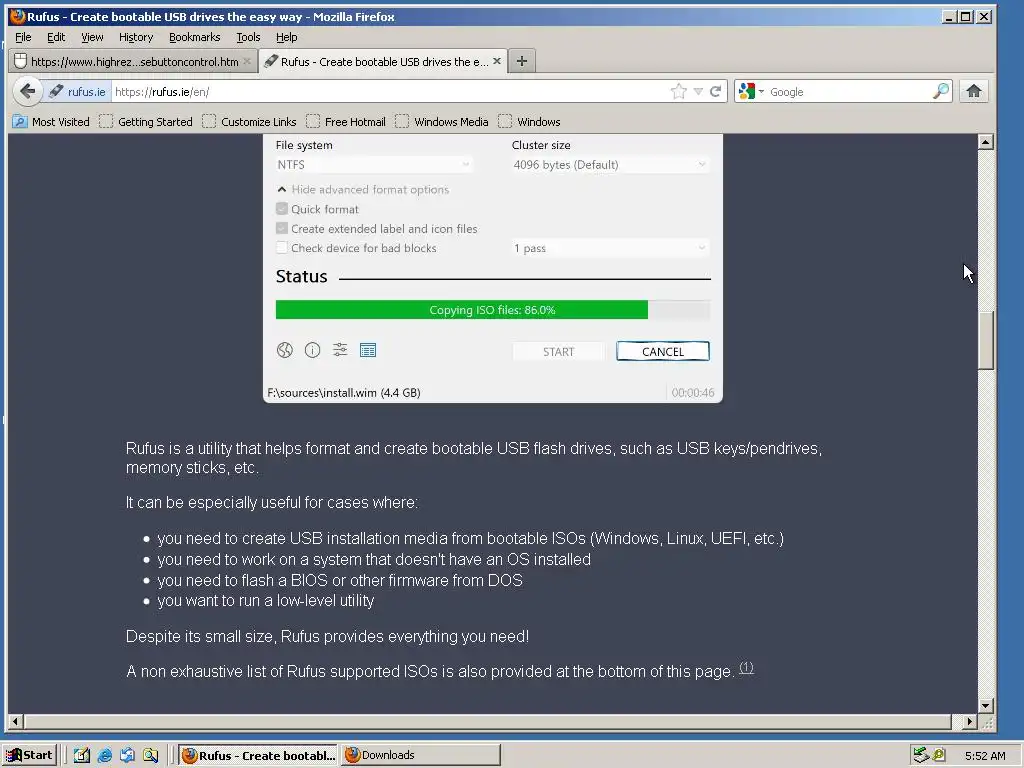The width and height of the screenshot is (1024, 768).
Task: Open the View menu
Action: click(x=92, y=37)
